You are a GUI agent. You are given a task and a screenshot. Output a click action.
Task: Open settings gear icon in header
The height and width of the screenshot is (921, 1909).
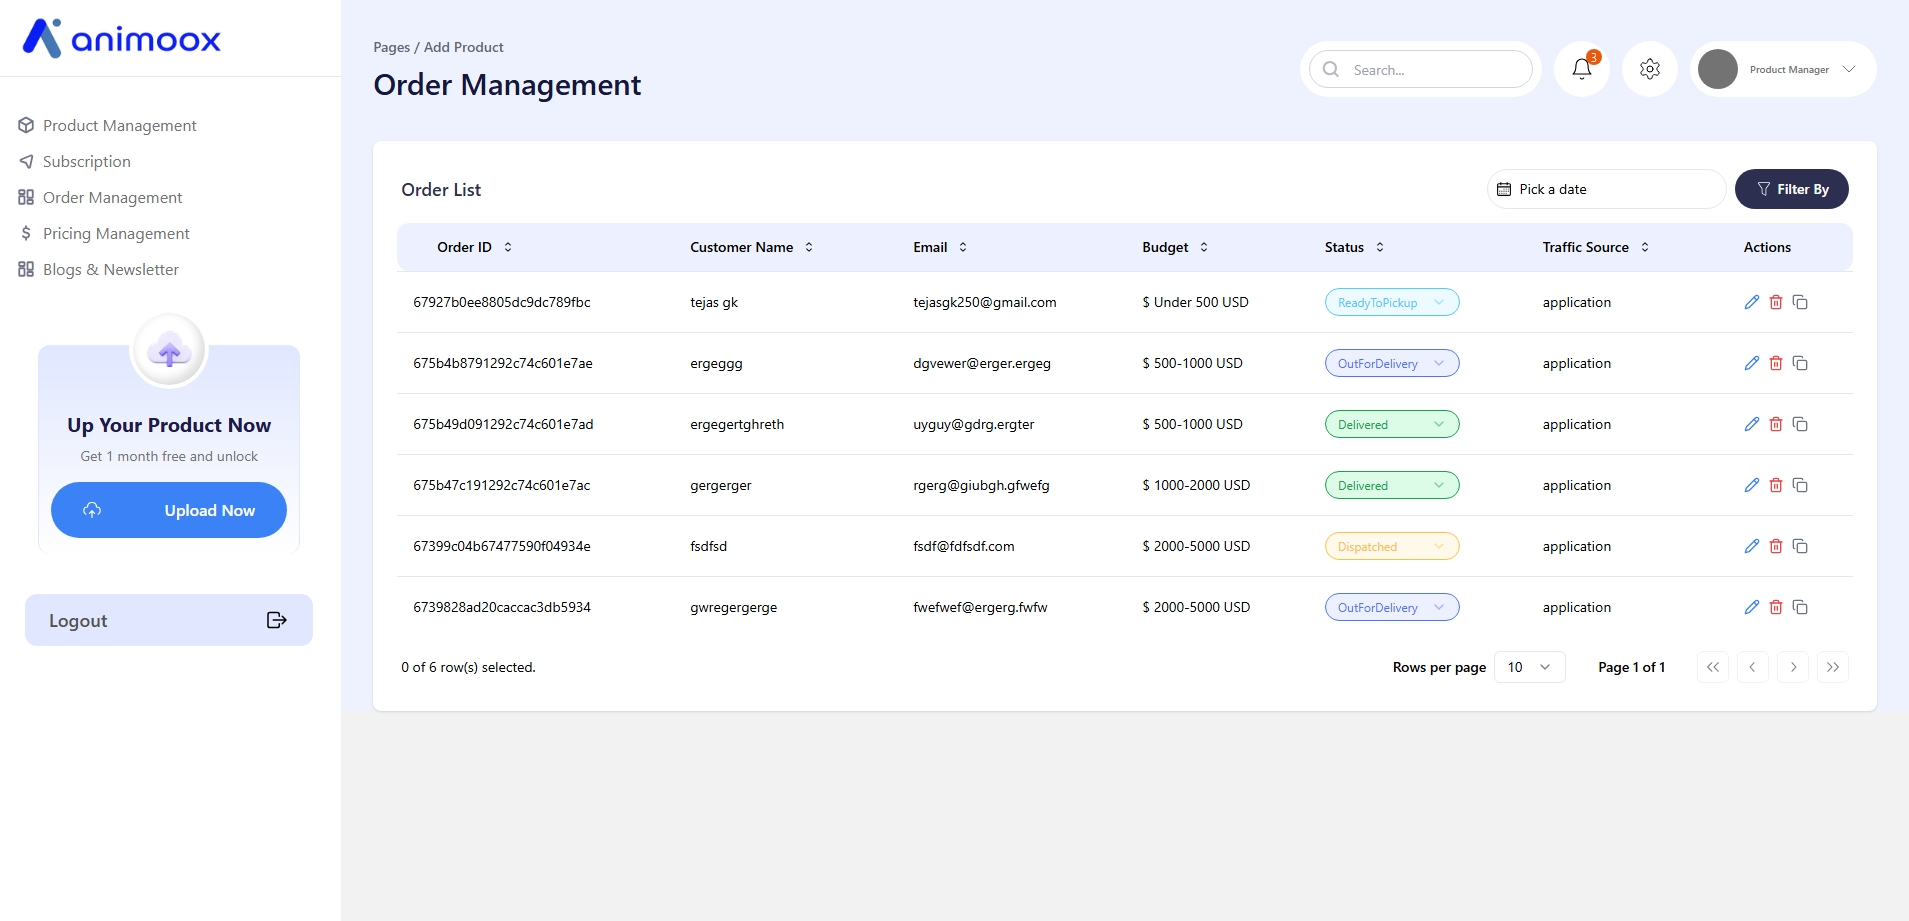click(x=1650, y=69)
